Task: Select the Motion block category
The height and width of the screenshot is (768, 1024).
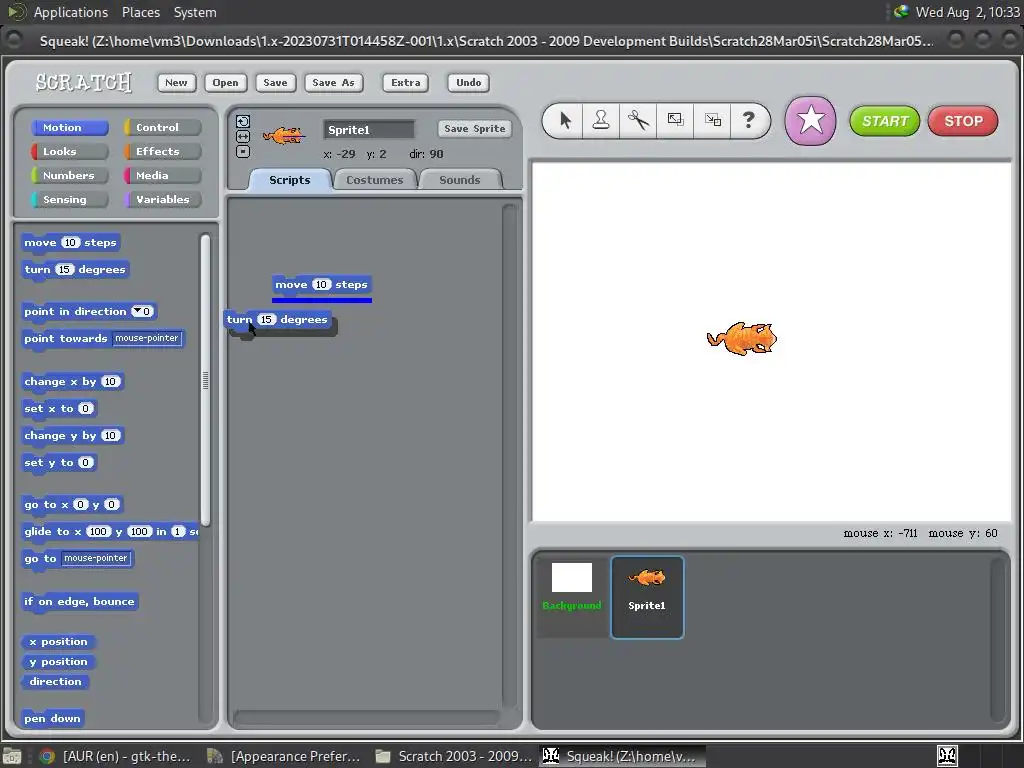Action: (x=69, y=127)
